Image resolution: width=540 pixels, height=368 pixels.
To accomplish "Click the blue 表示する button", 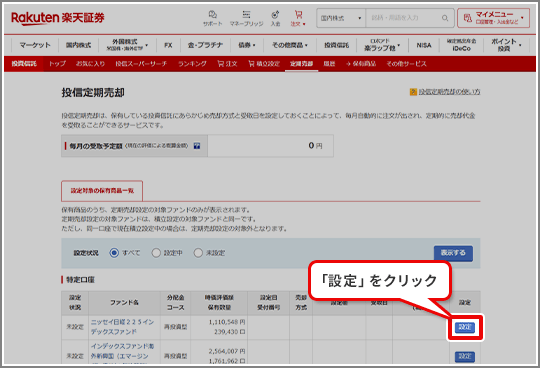I will [453, 253].
